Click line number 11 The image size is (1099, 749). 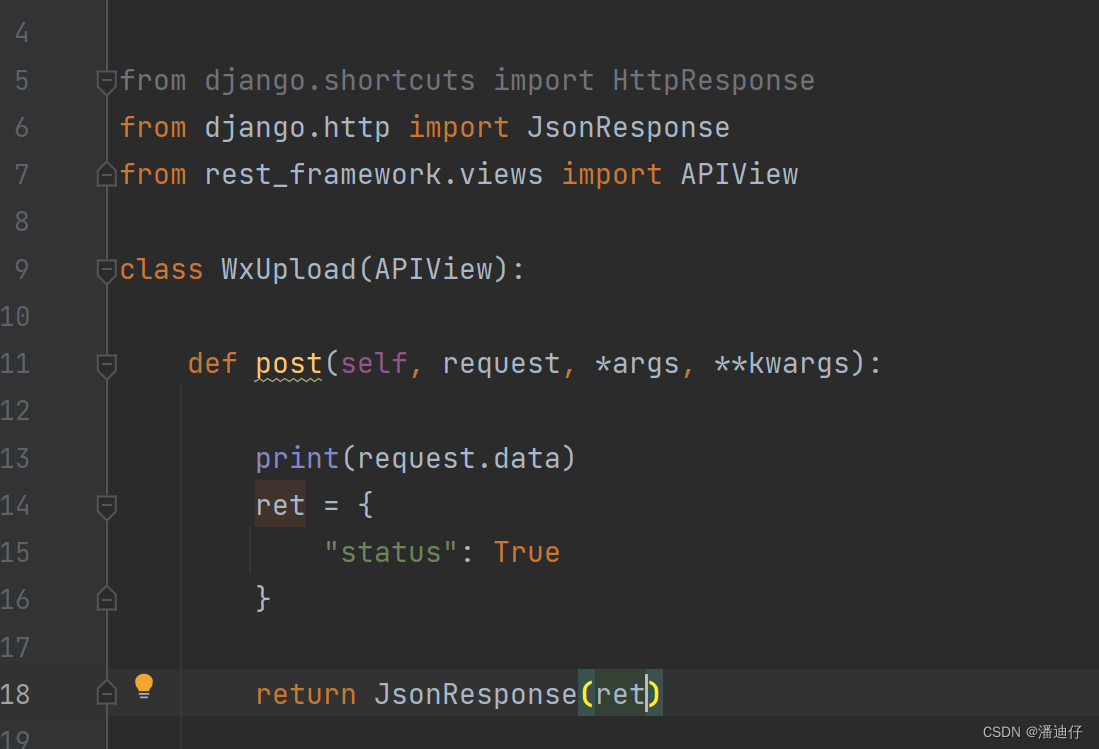point(16,364)
